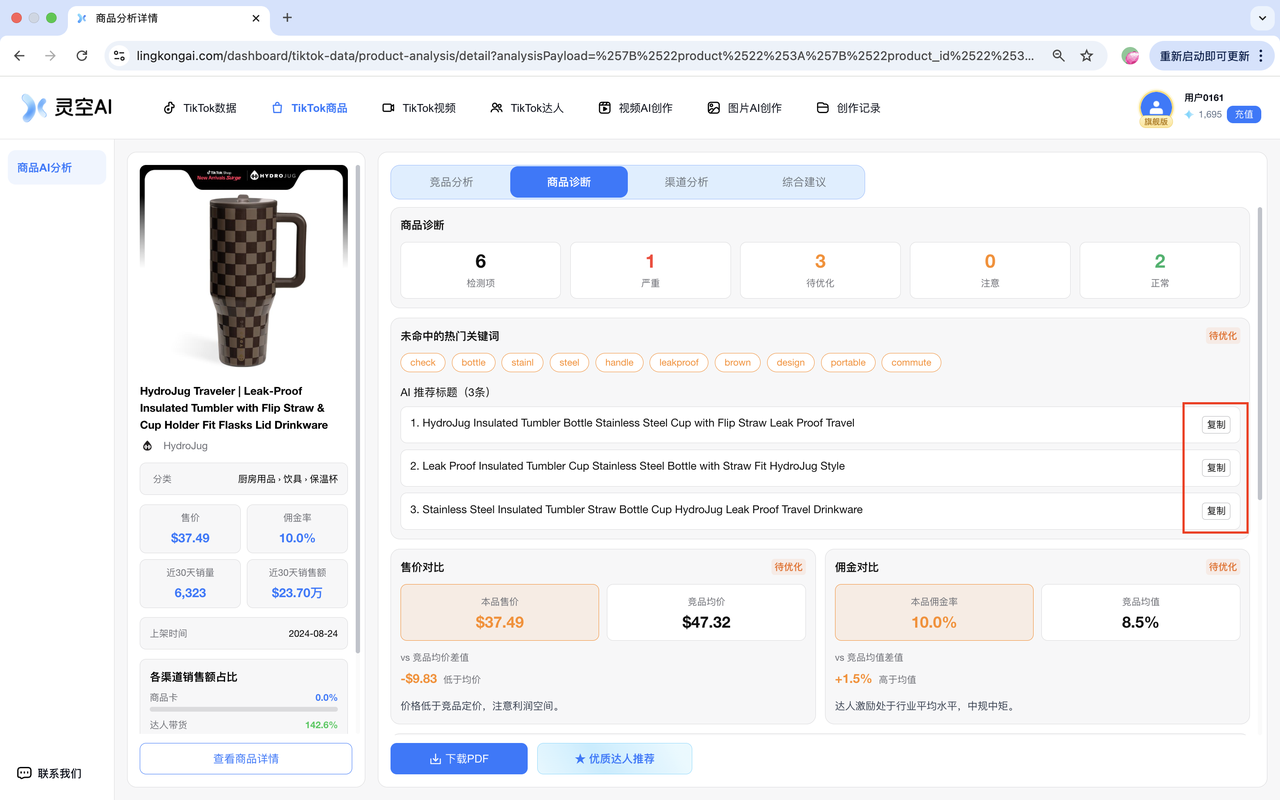Click the 下载PDF button
Viewport: 1280px width, 800px height.
click(x=459, y=759)
